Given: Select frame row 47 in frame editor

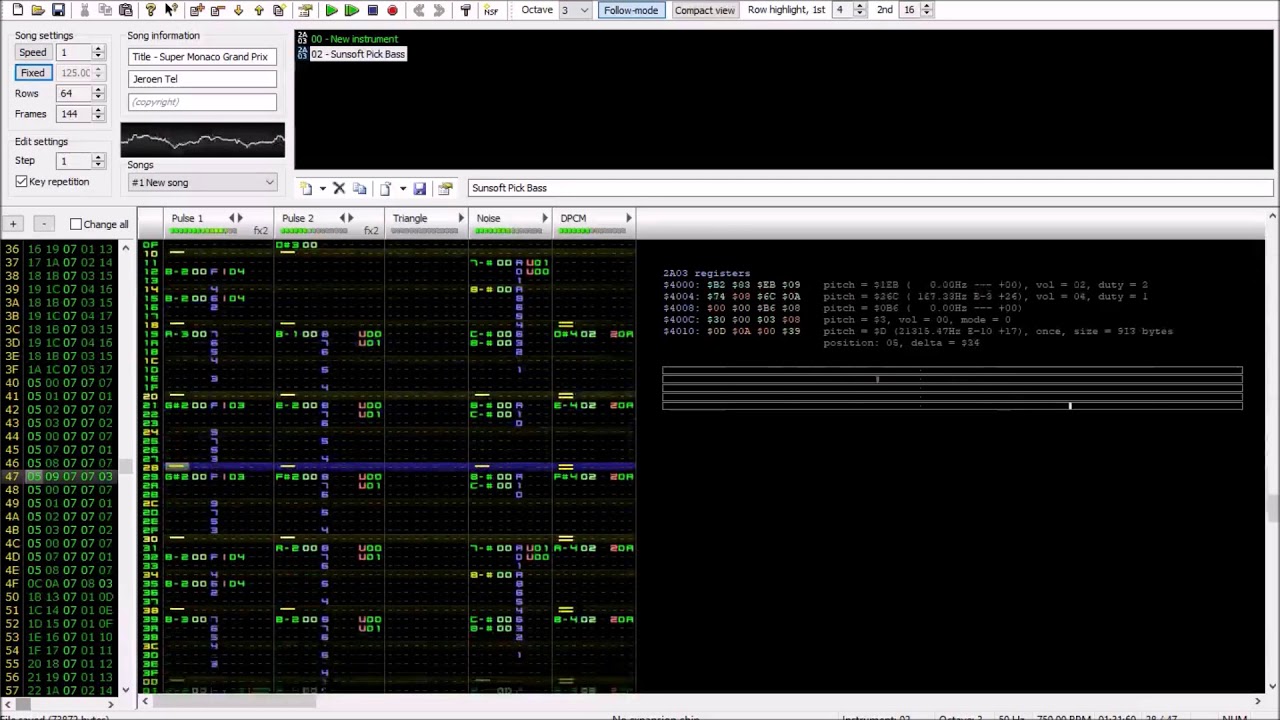Looking at the screenshot, I should 59,476.
